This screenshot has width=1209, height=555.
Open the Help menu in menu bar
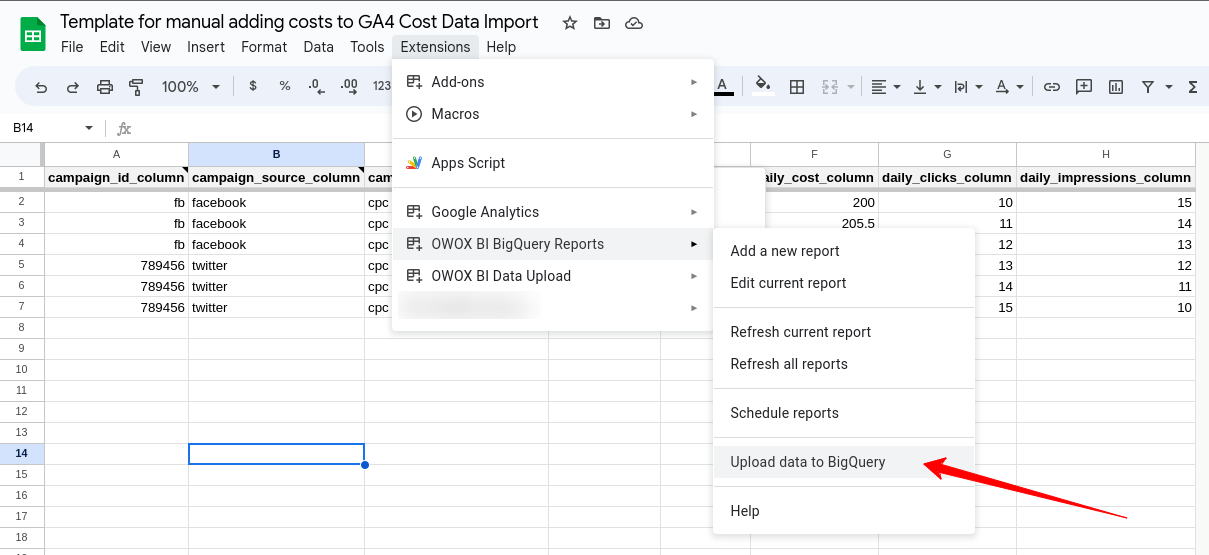(501, 47)
